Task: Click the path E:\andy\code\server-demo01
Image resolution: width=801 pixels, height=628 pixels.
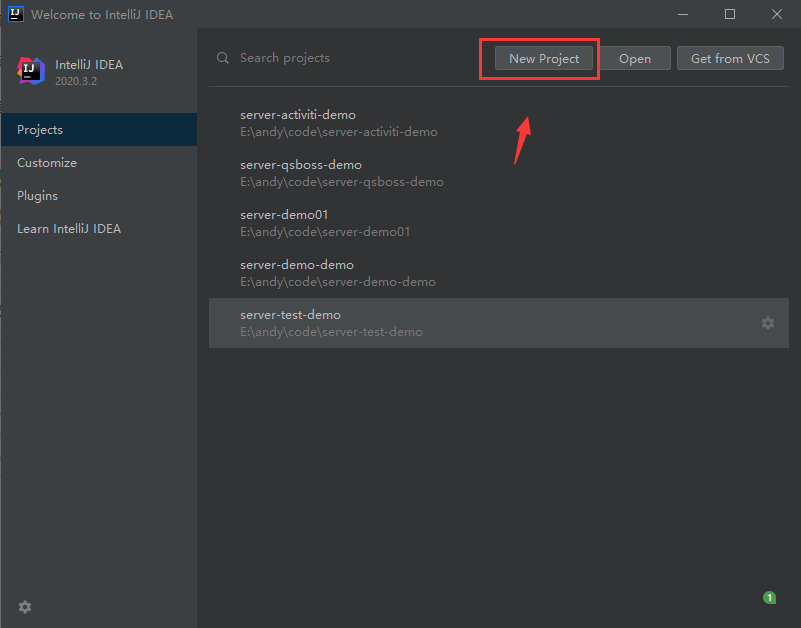Action: point(325,232)
